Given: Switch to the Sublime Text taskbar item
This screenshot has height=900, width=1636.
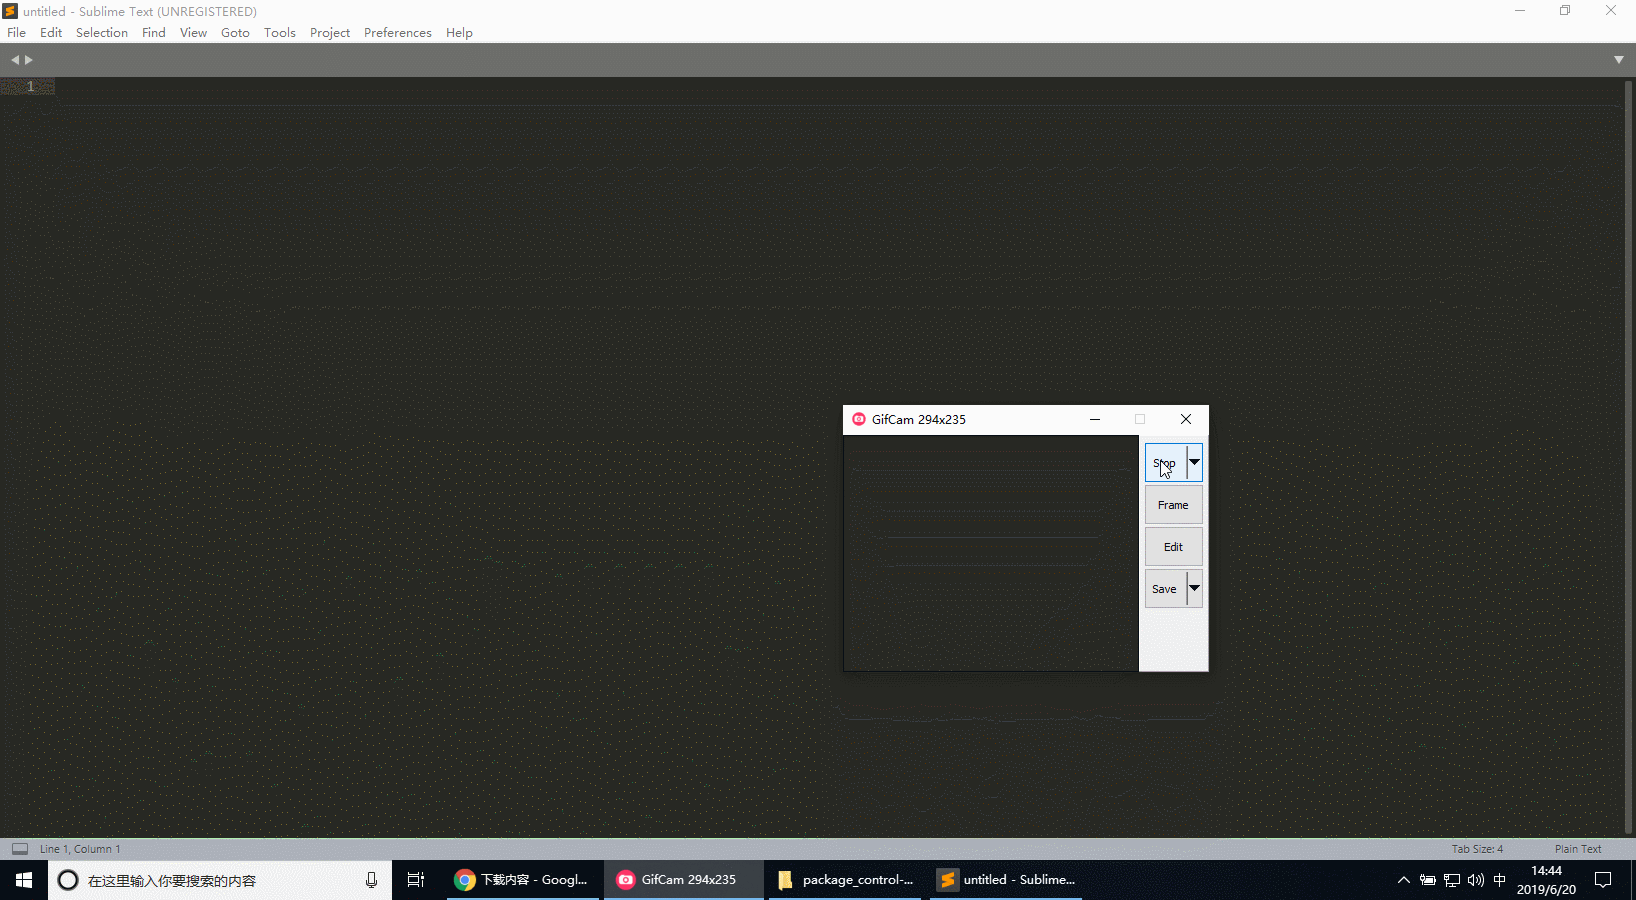Looking at the screenshot, I should [1006, 880].
